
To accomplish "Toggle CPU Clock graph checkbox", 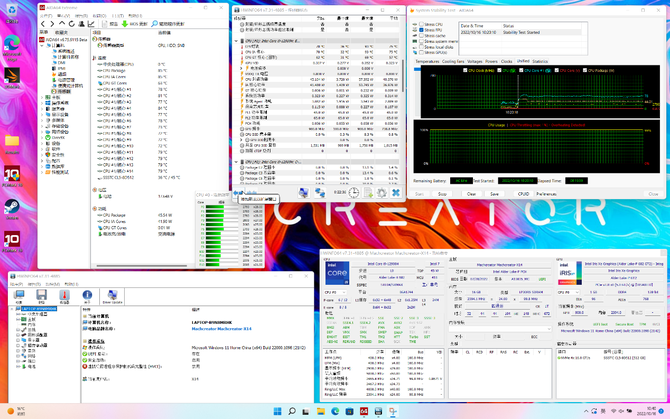I will click(465, 70).
